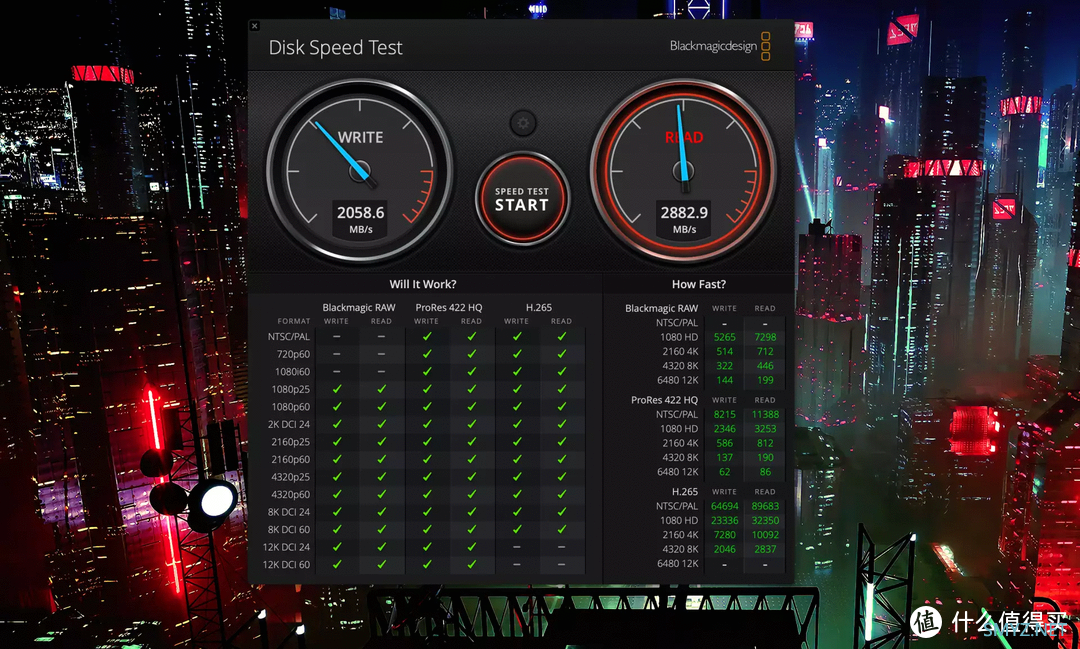Click the 2K DCI 24 format row label

click(x=289, y=424)
